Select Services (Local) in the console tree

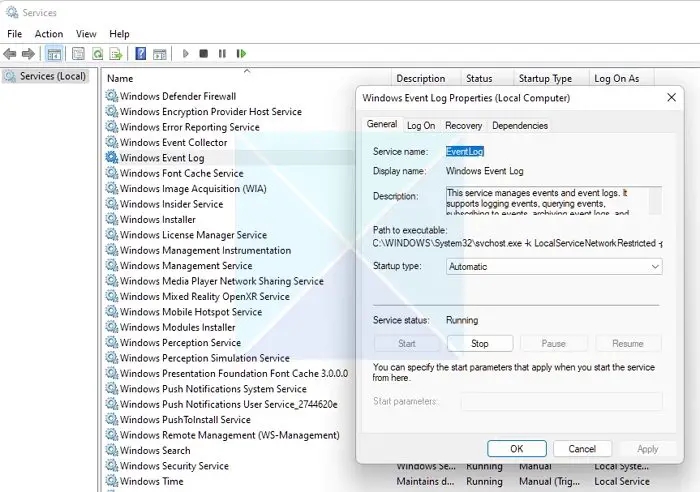pyautogui.click(x=45, y=76)
